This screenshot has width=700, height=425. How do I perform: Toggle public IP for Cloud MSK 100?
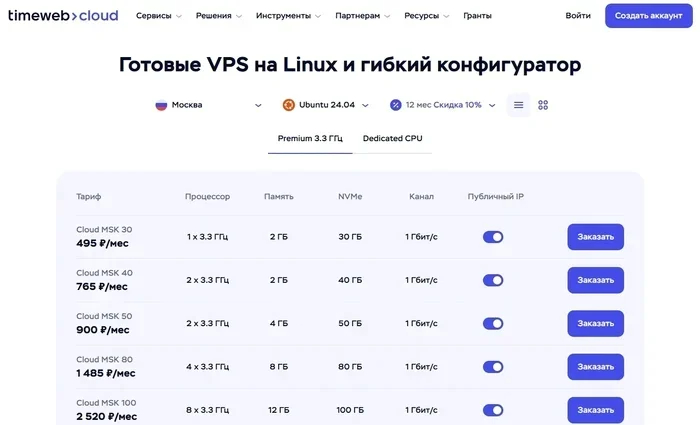tap(493, 410)
